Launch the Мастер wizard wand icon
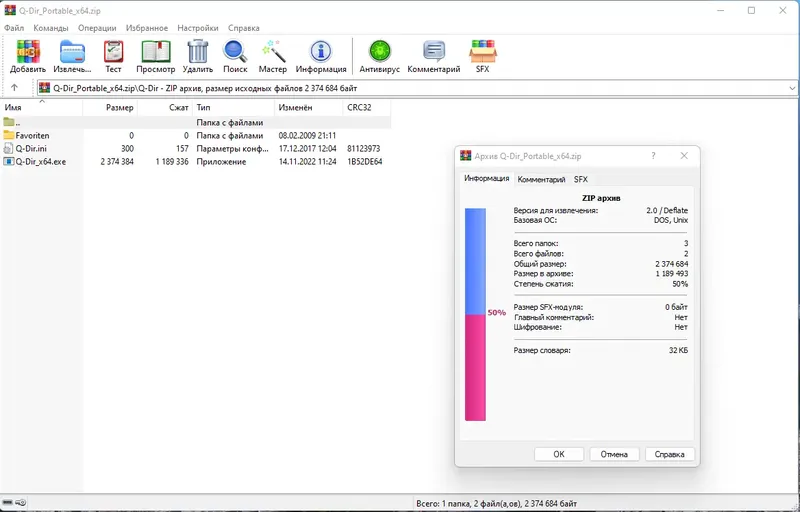The width and height of the screenshot is (800, 512). tap(273, 52)
